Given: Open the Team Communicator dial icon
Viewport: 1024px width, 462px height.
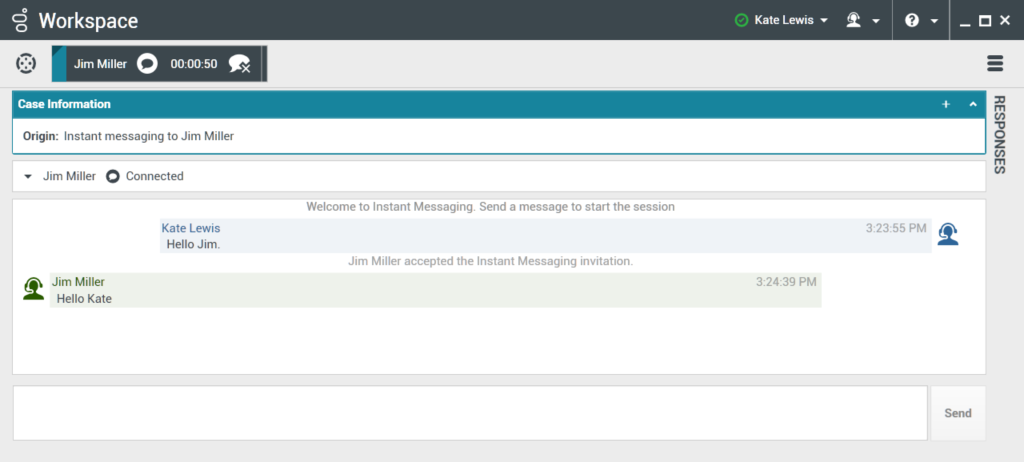Looking at the screenshot, I should 26,64.
